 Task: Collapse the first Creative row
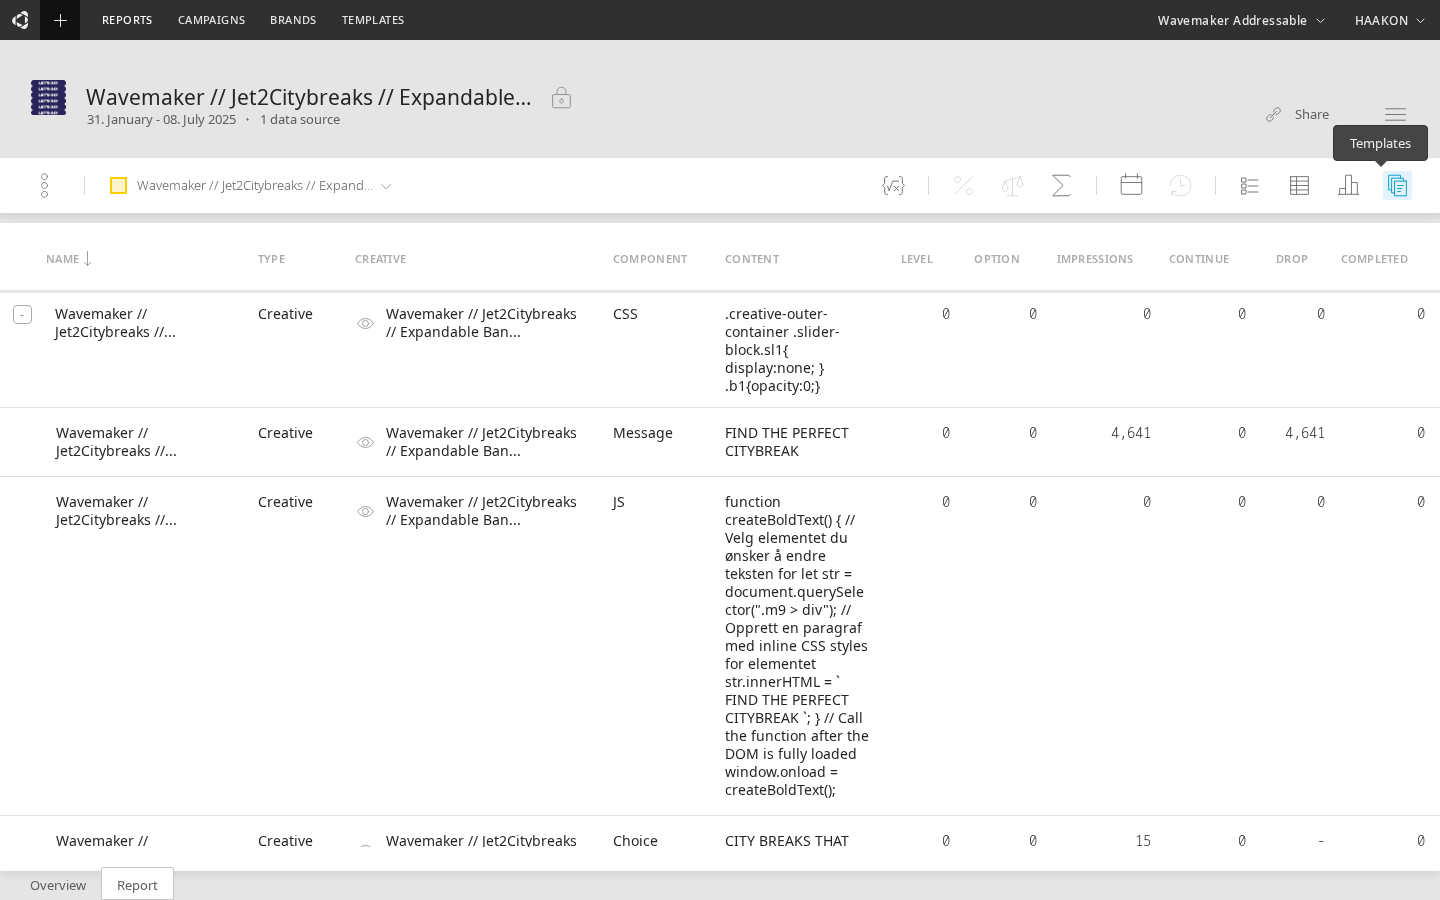(22, 314)
